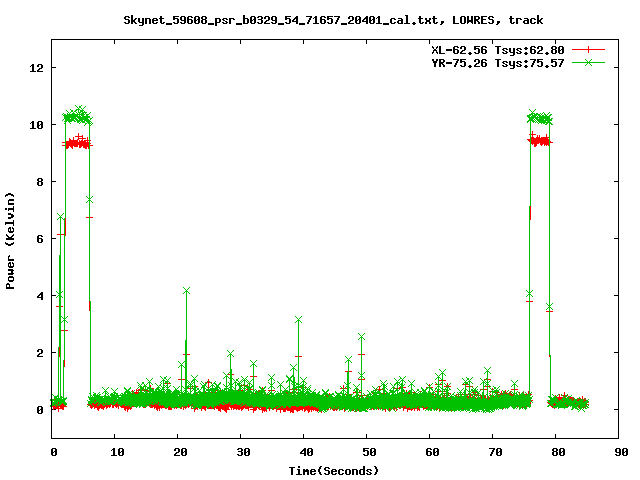This screenshot has width=640, height=480.
Task: Click y-axis tick label 6
Action: pyautogui.click(x=40, y=239)
